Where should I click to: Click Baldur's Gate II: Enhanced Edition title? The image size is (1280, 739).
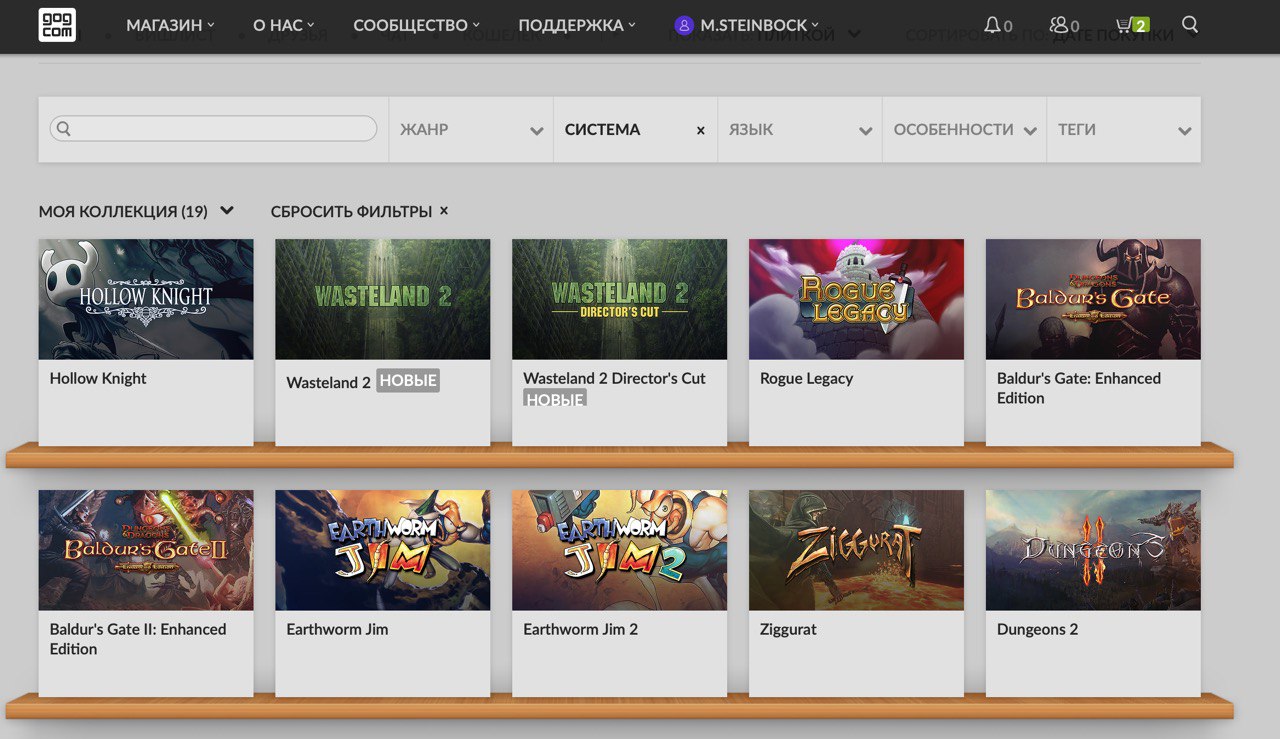coord(138,639)
